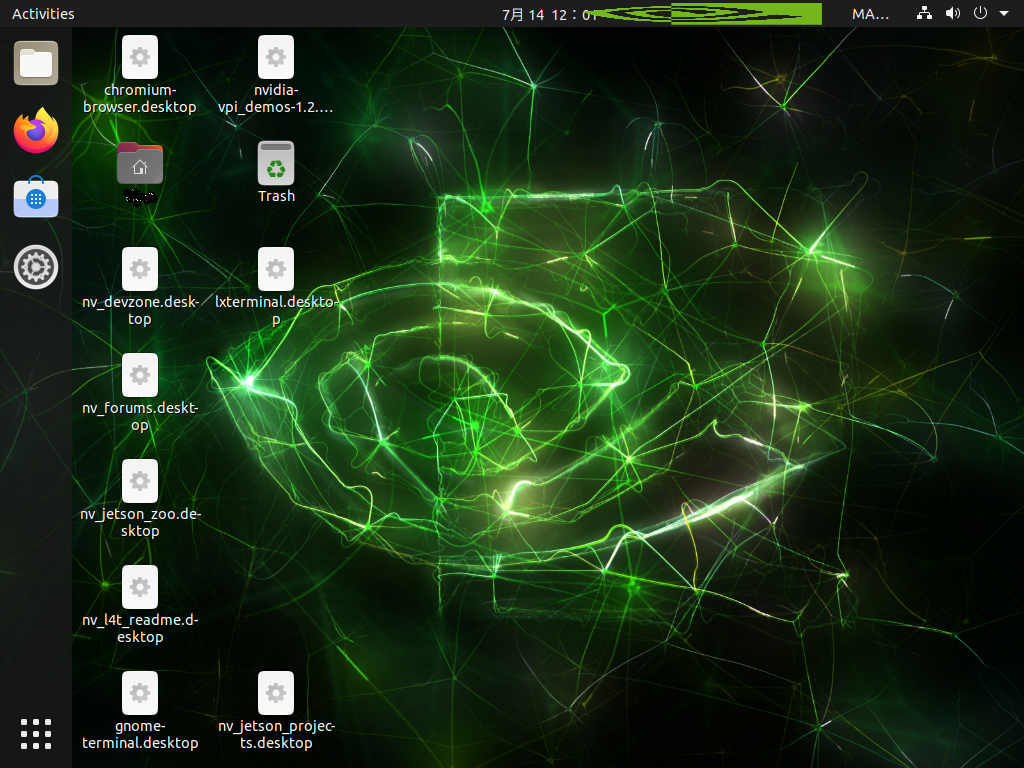
Task: Open Ubuntu Software store from dock
Action: pos(36,198)
